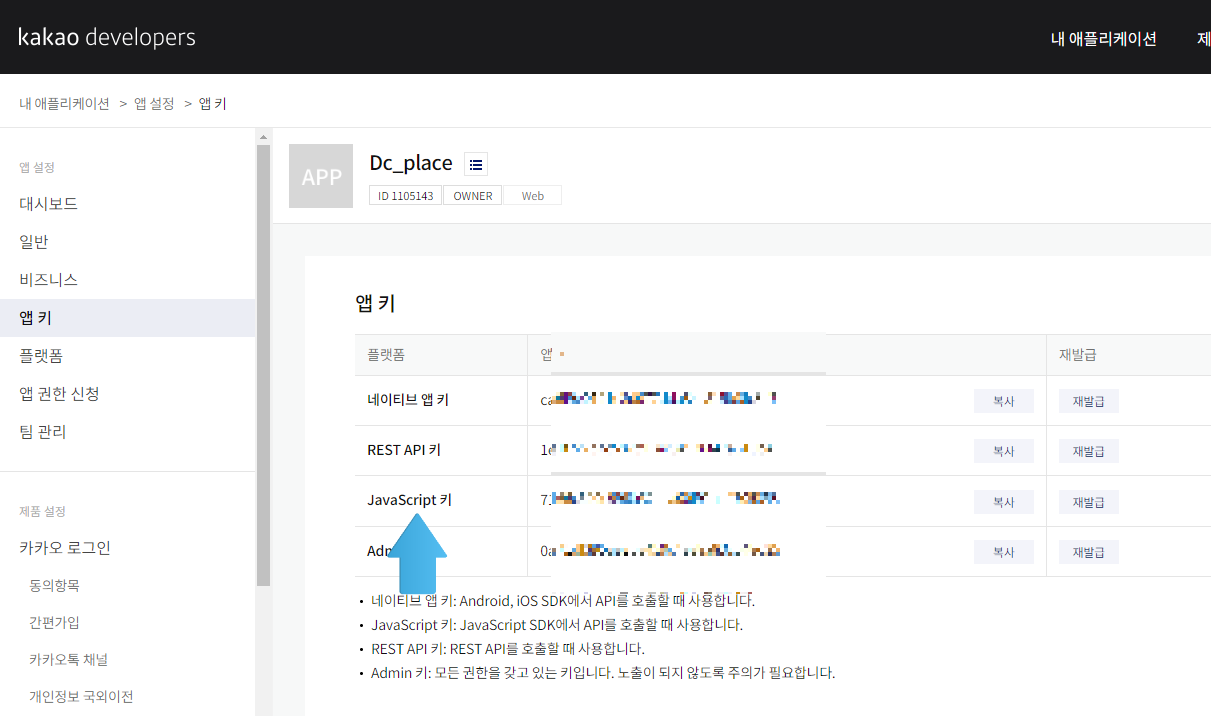
Task: Click the 네이티브 앱 키 row label
Action: point(408,400)
